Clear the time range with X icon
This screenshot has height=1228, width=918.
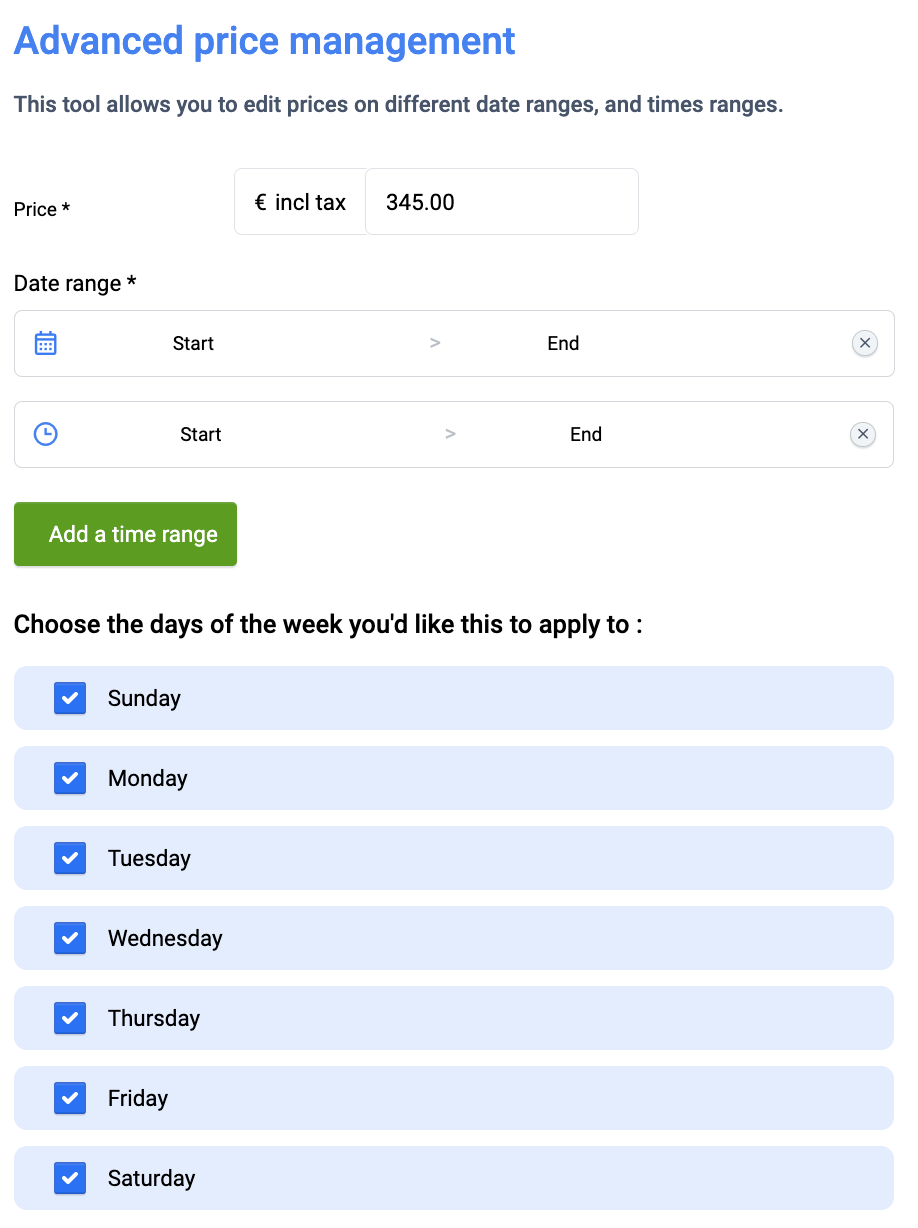(x=863, y=434)
